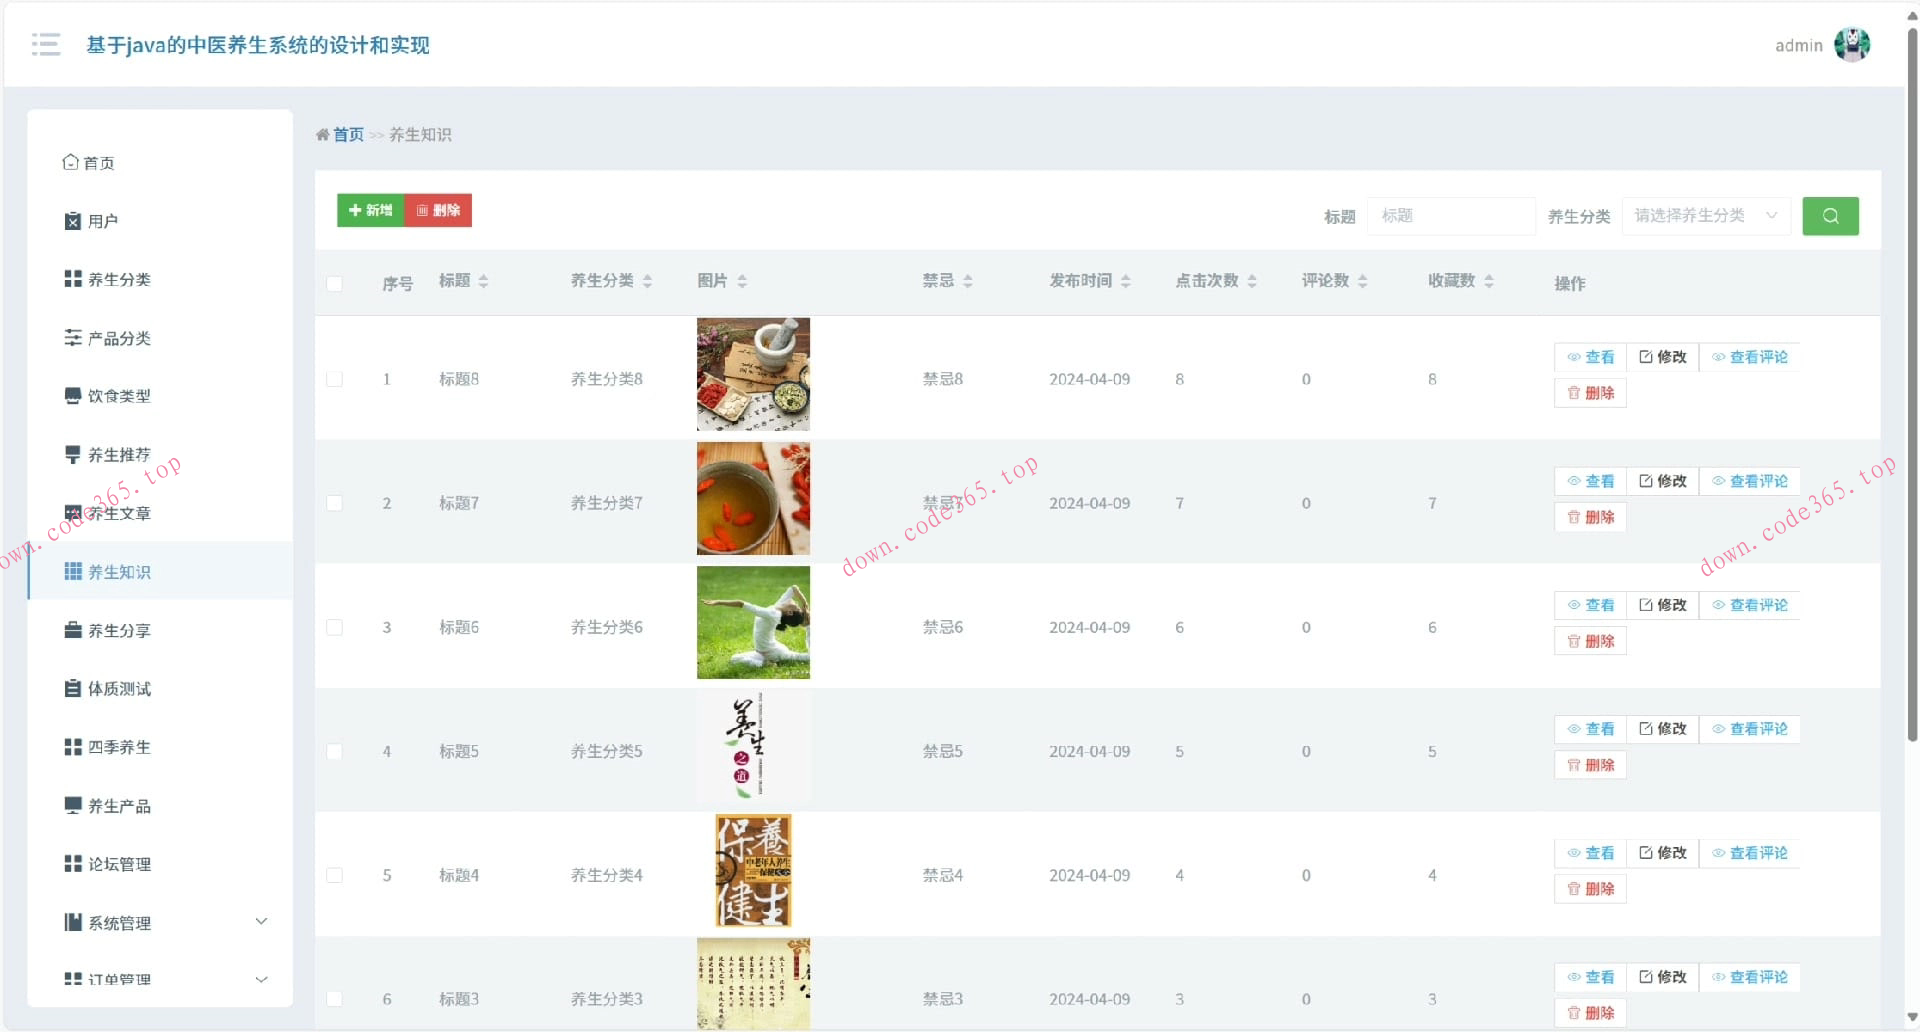Click the 标题 search input field
The height and width of the screenshot is (1032, 1920).
click(x=1450, y=216)
